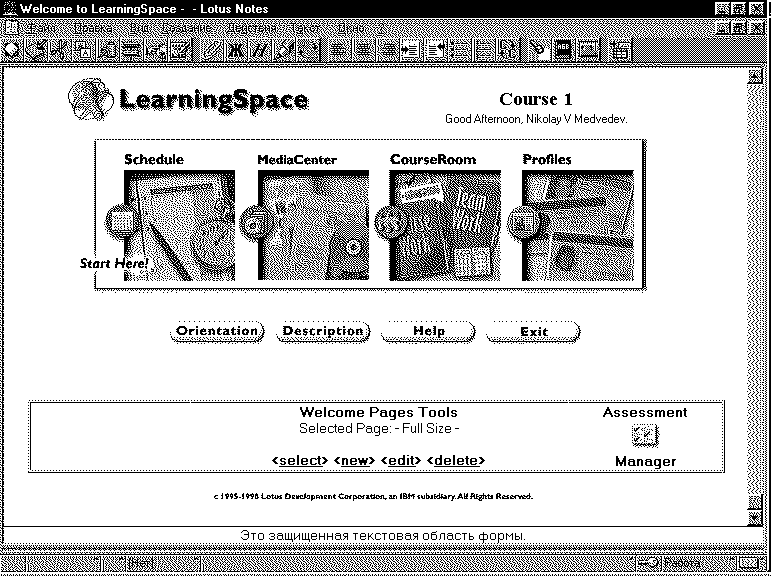Click the 'Assessment' label
This screenshot has height=576, width=771.
tap(645, 412)
